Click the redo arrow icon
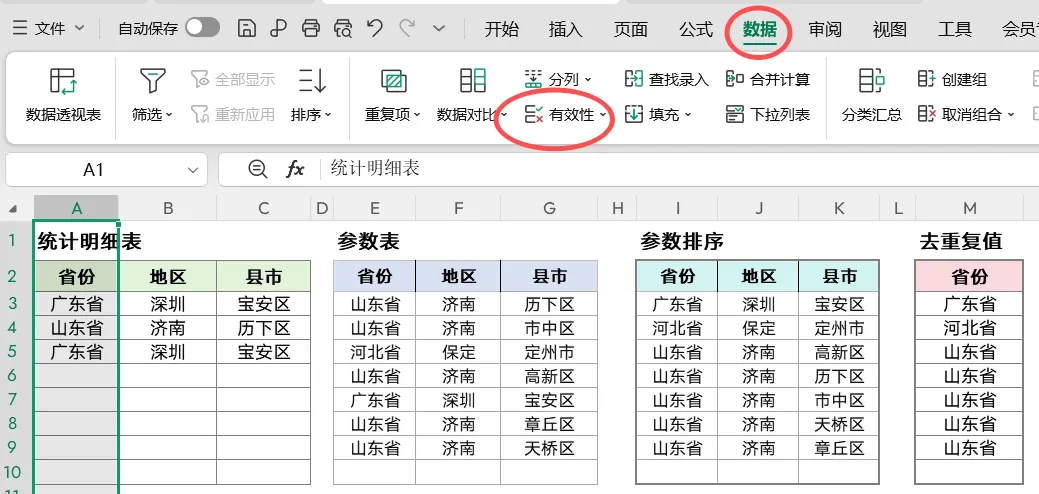The height and width of the screenshot is (494, 1039). pos(407,28)
